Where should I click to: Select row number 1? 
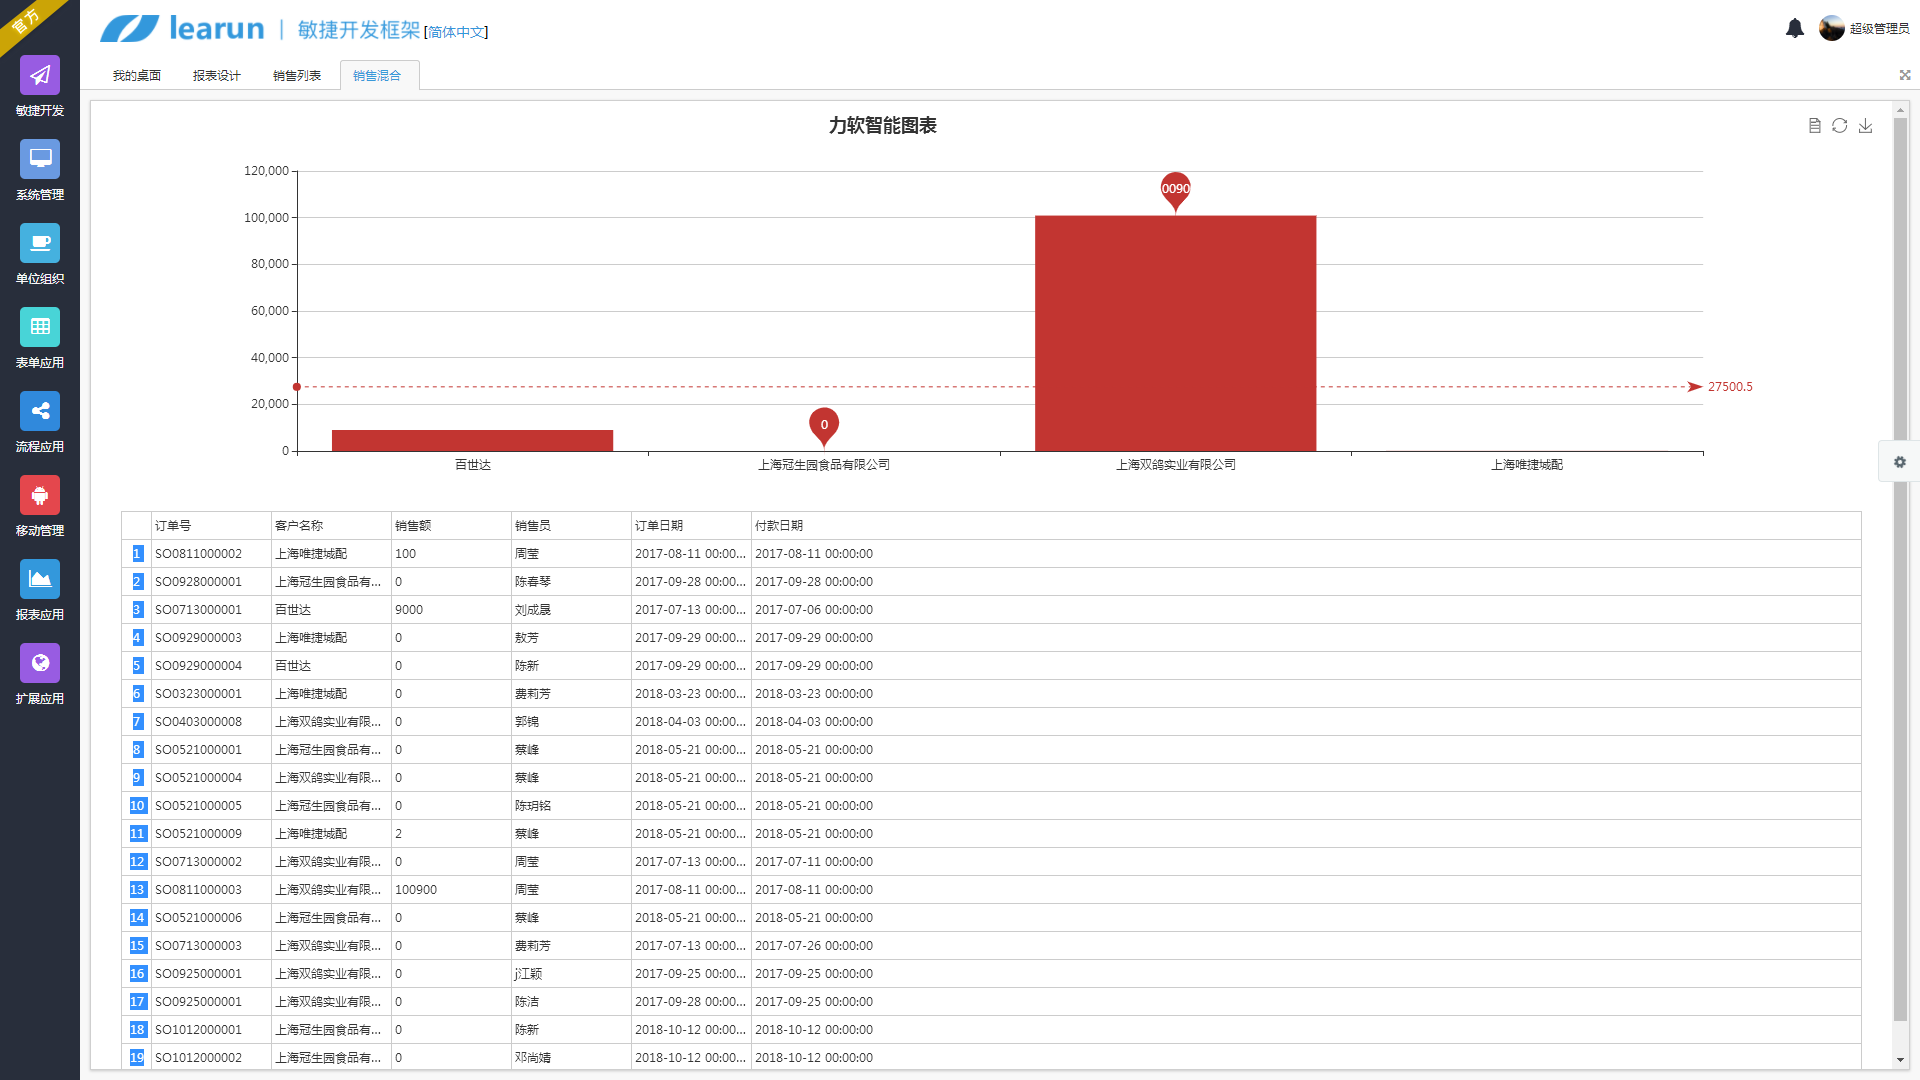(137, 554)
